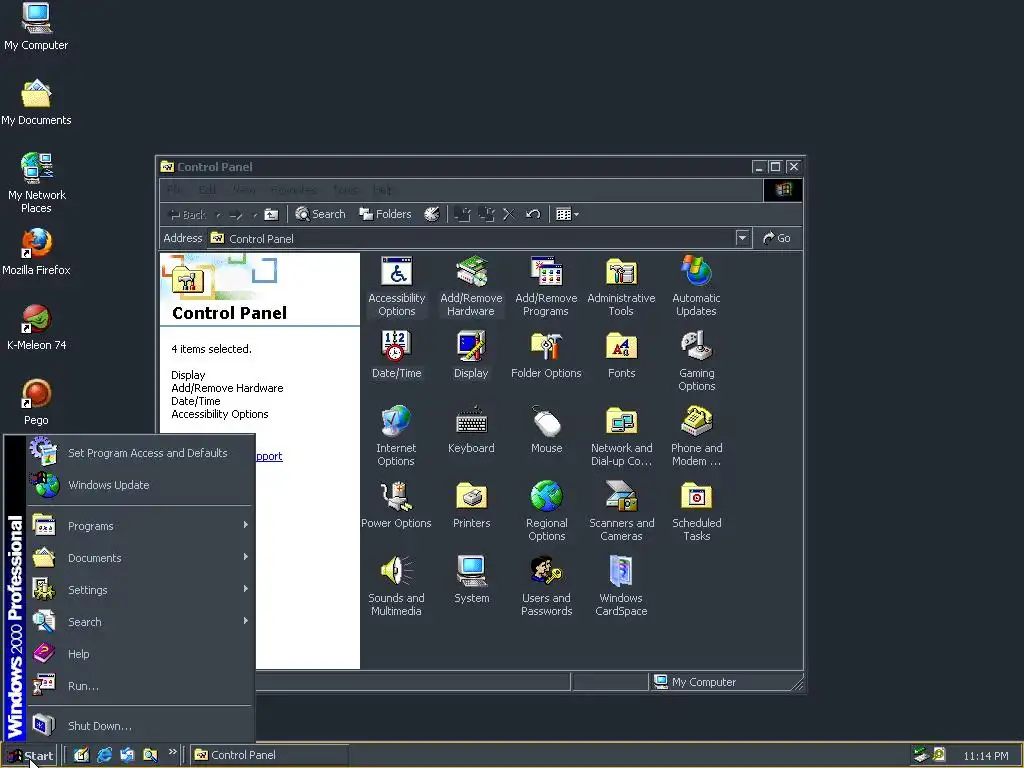Expand the Documents submenu in Start menu

[140, 558]
